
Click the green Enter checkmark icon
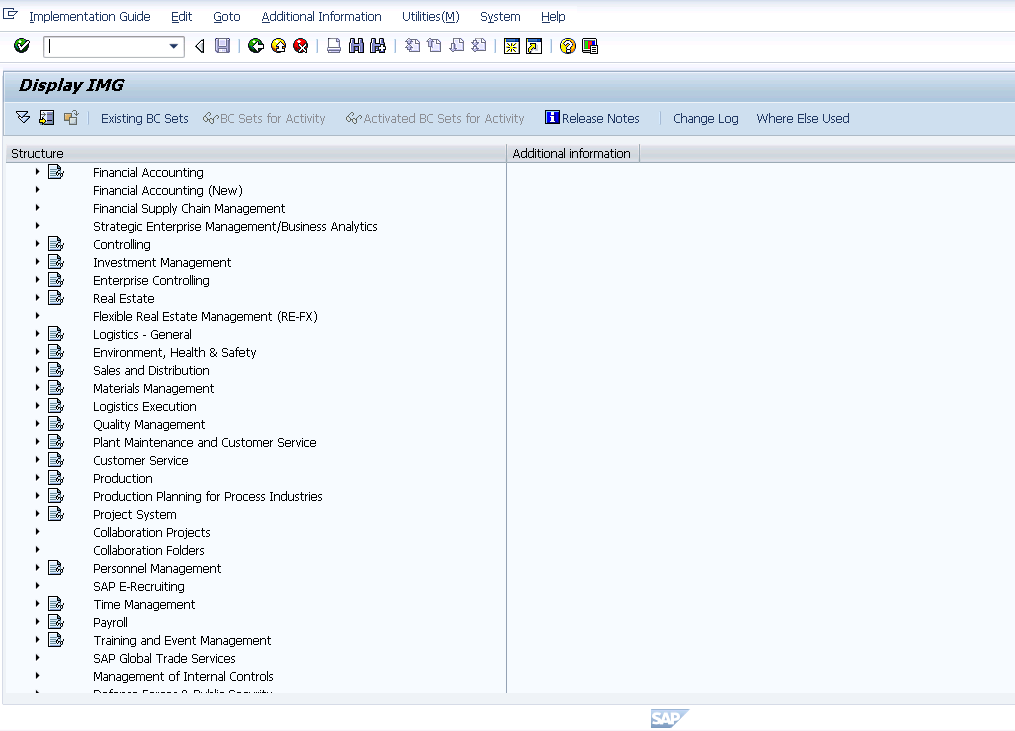[22, 46]
